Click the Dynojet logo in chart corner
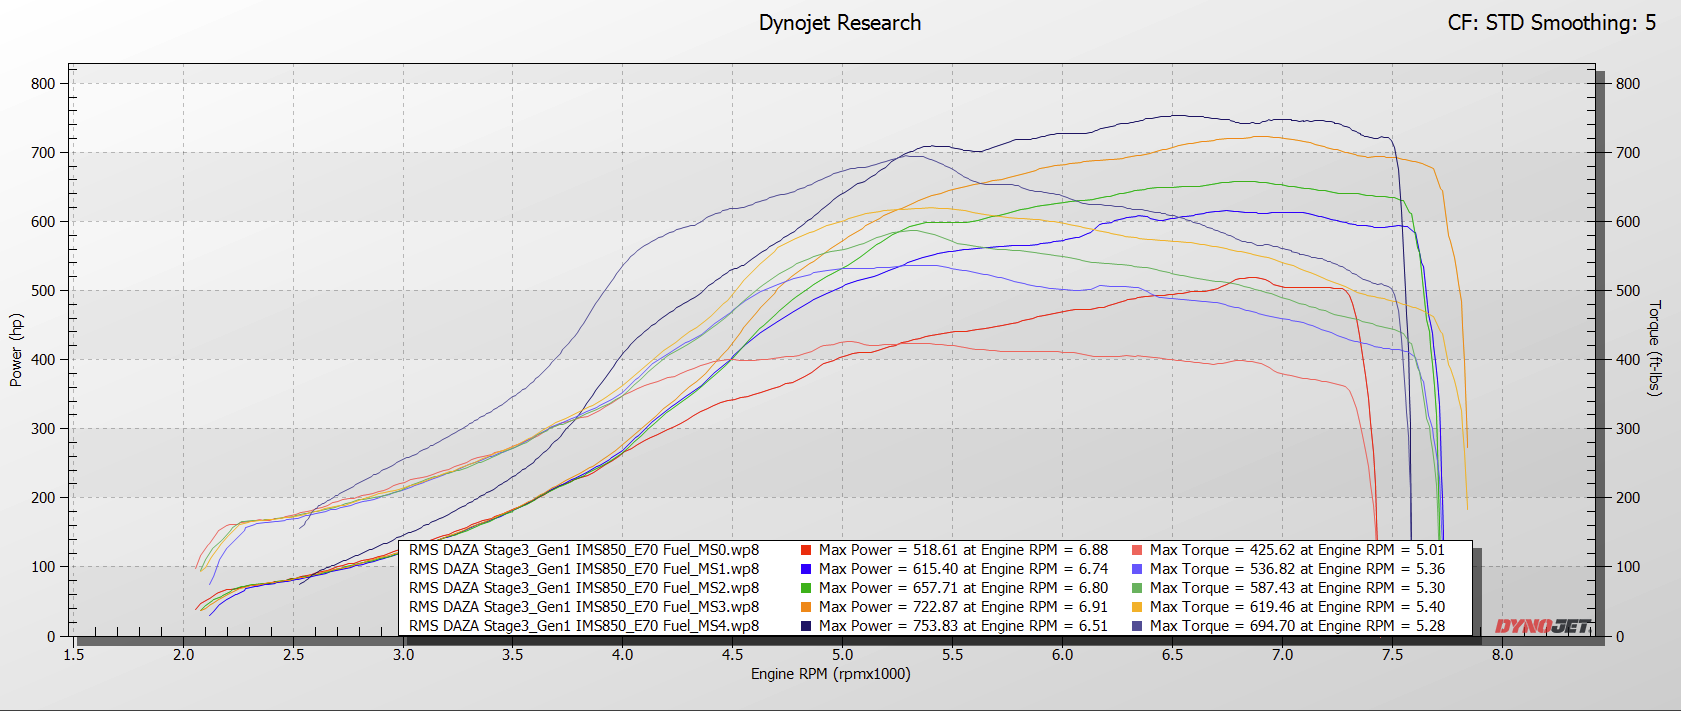The image size is (1681, 711). point(1542,626)
